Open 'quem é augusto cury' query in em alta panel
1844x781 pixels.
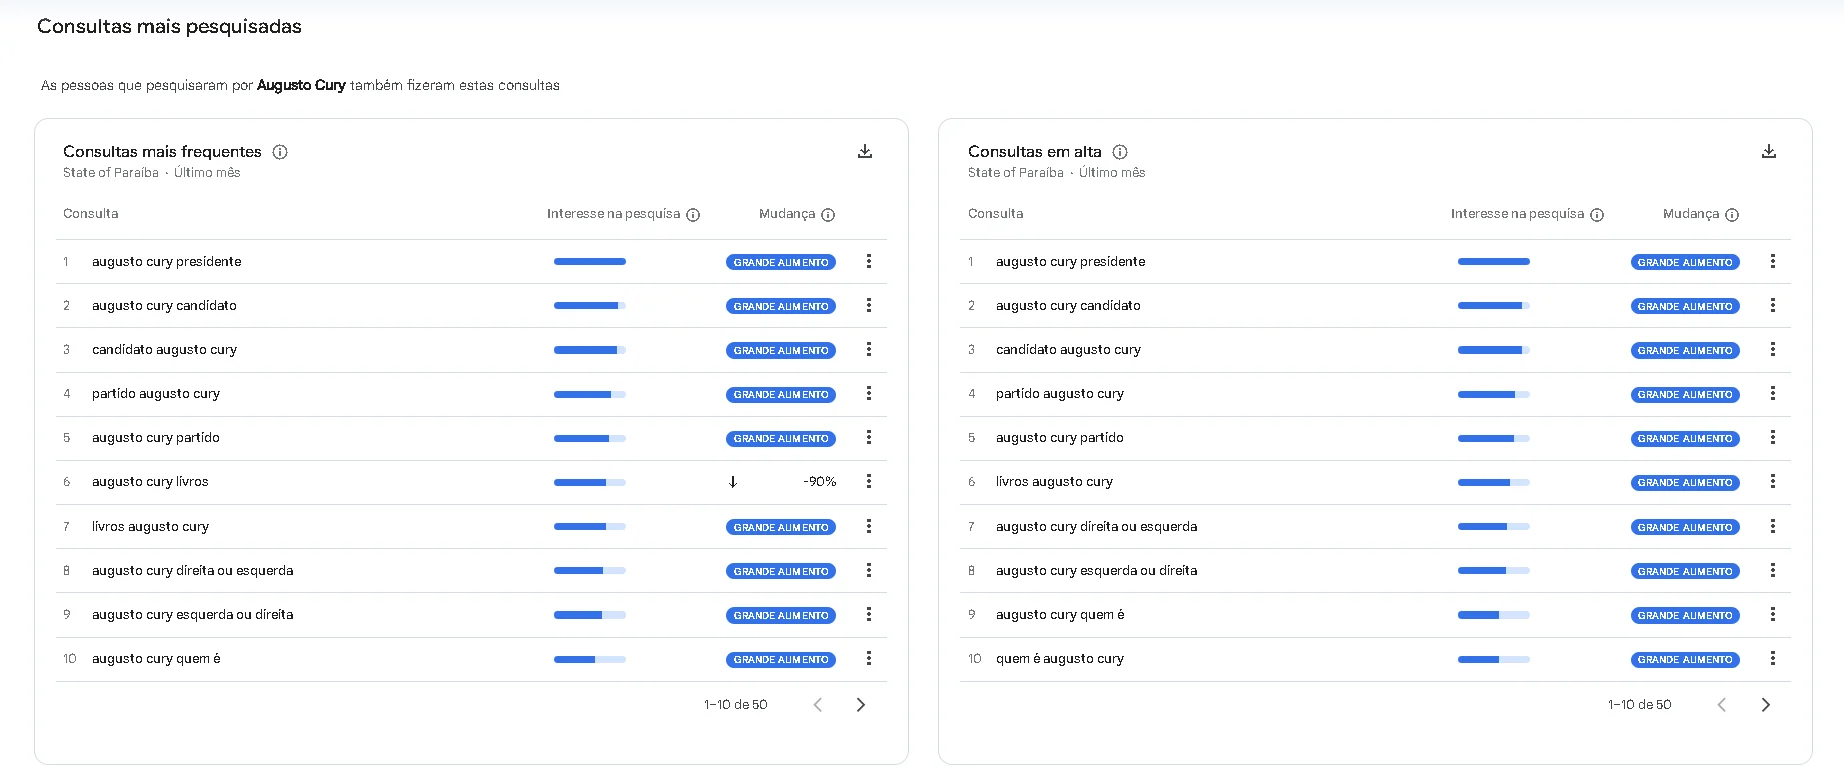coord(1060,659)
